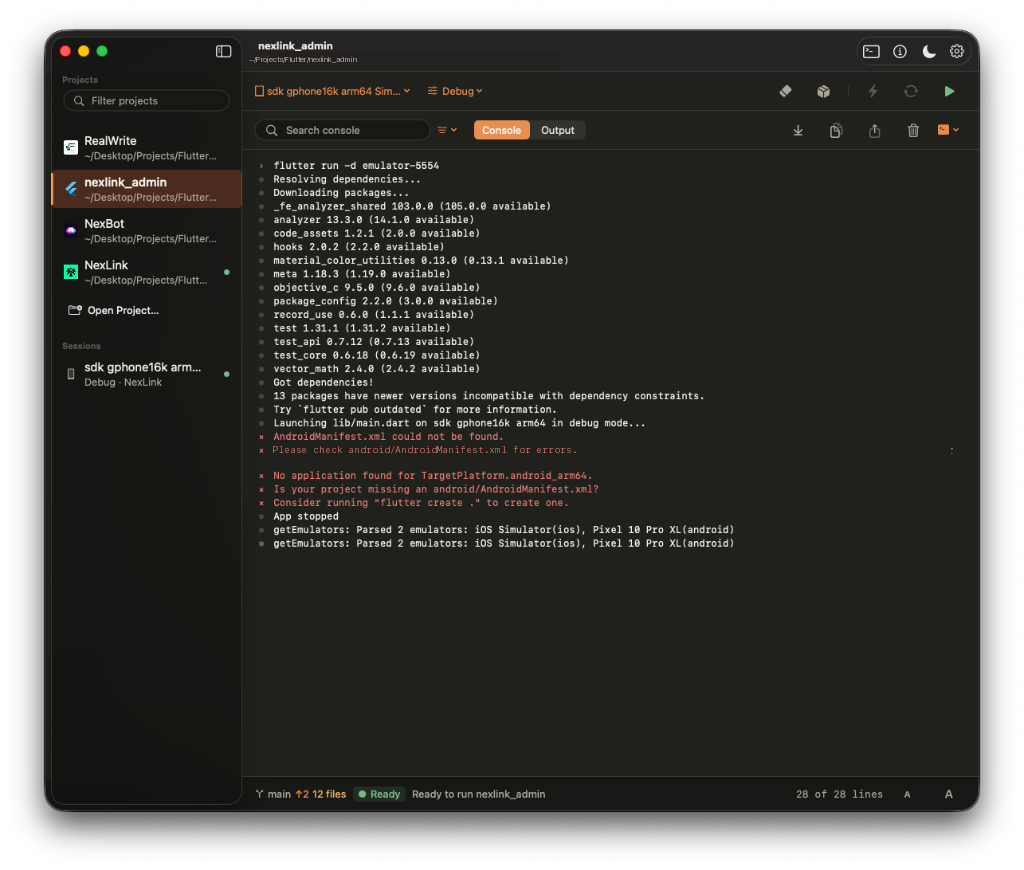Click the hot restart circular arrow

click(911, 91)
